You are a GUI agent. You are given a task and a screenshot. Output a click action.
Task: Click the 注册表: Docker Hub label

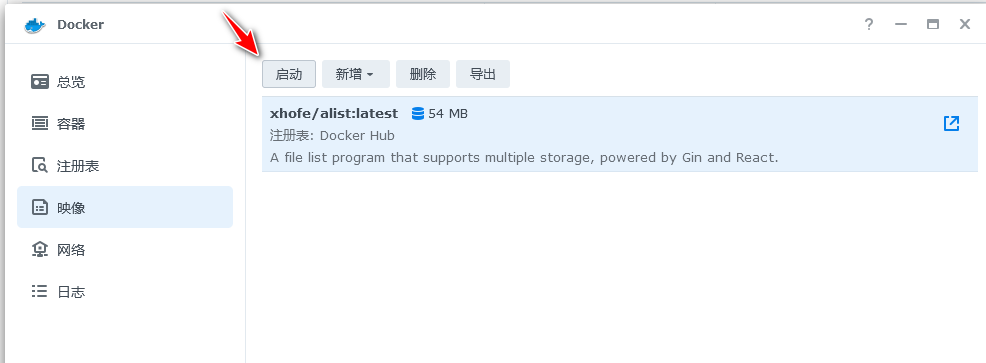tap(332, 136)
